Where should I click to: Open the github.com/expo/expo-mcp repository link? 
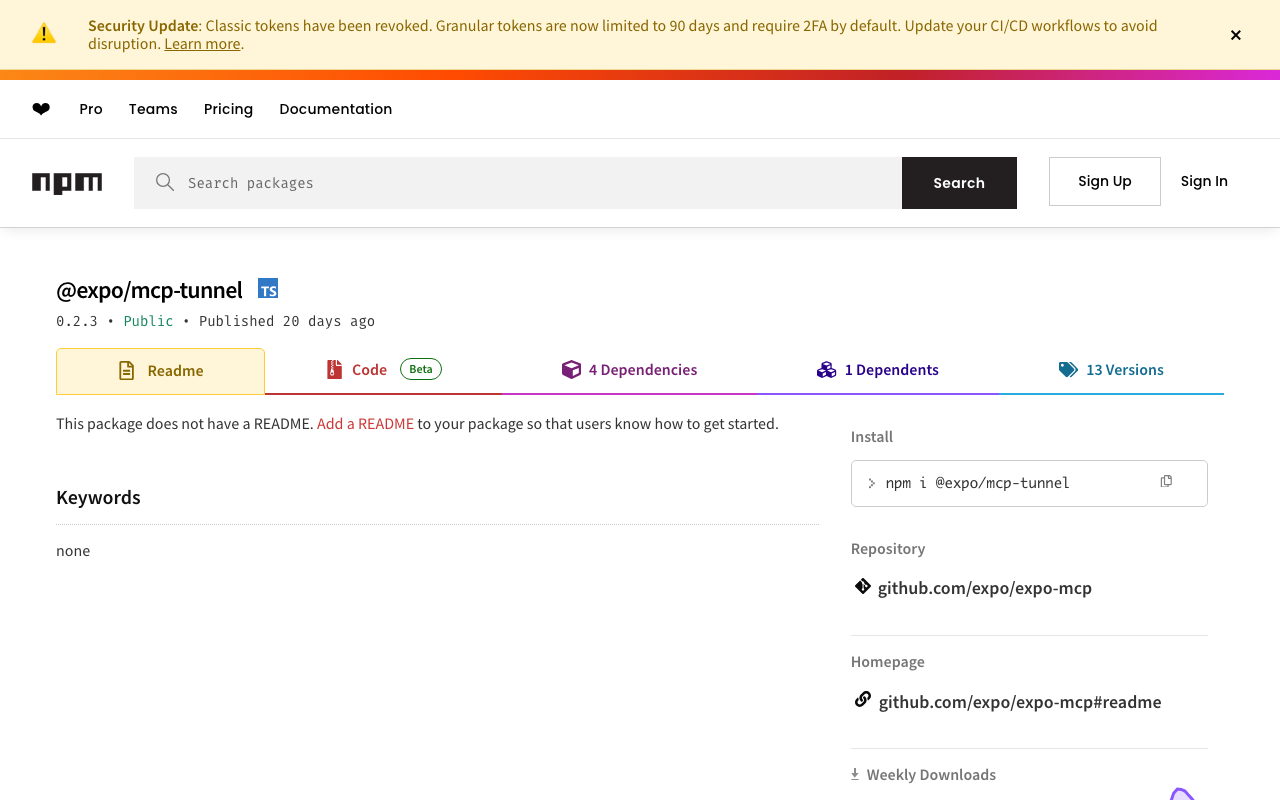(984, 588)
